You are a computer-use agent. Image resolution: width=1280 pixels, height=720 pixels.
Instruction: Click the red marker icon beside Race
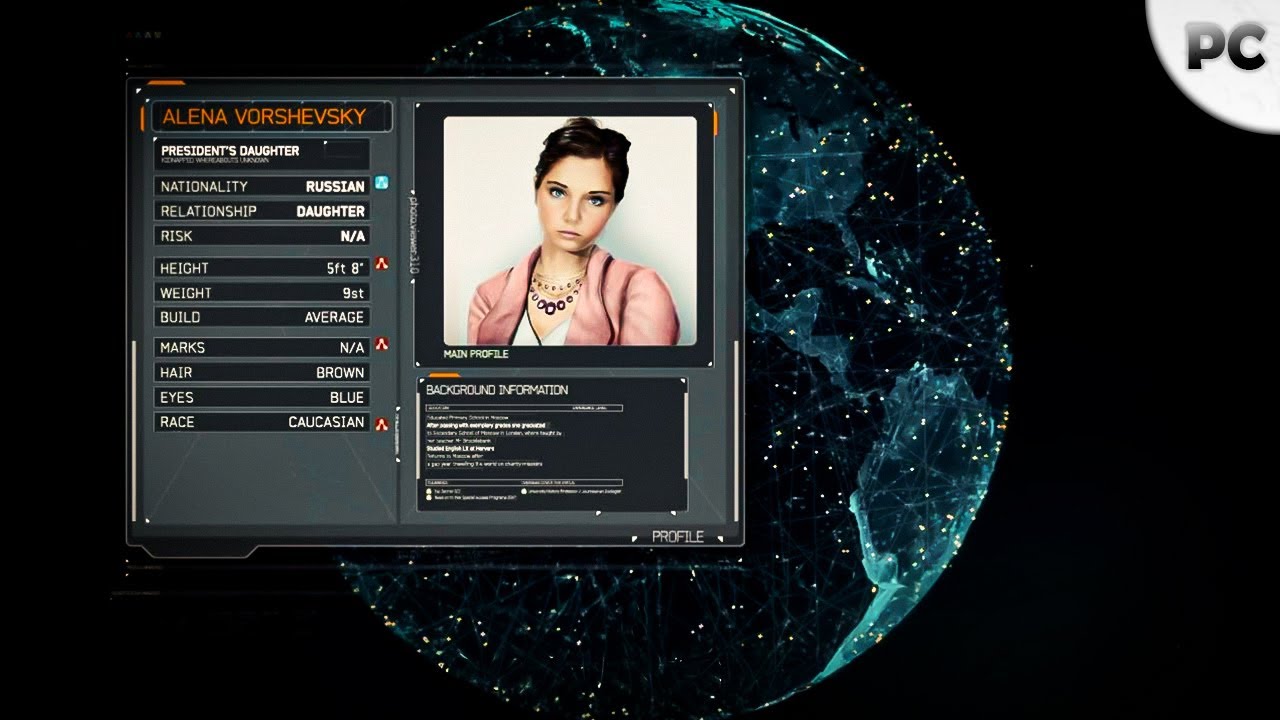tap(381, 424)
